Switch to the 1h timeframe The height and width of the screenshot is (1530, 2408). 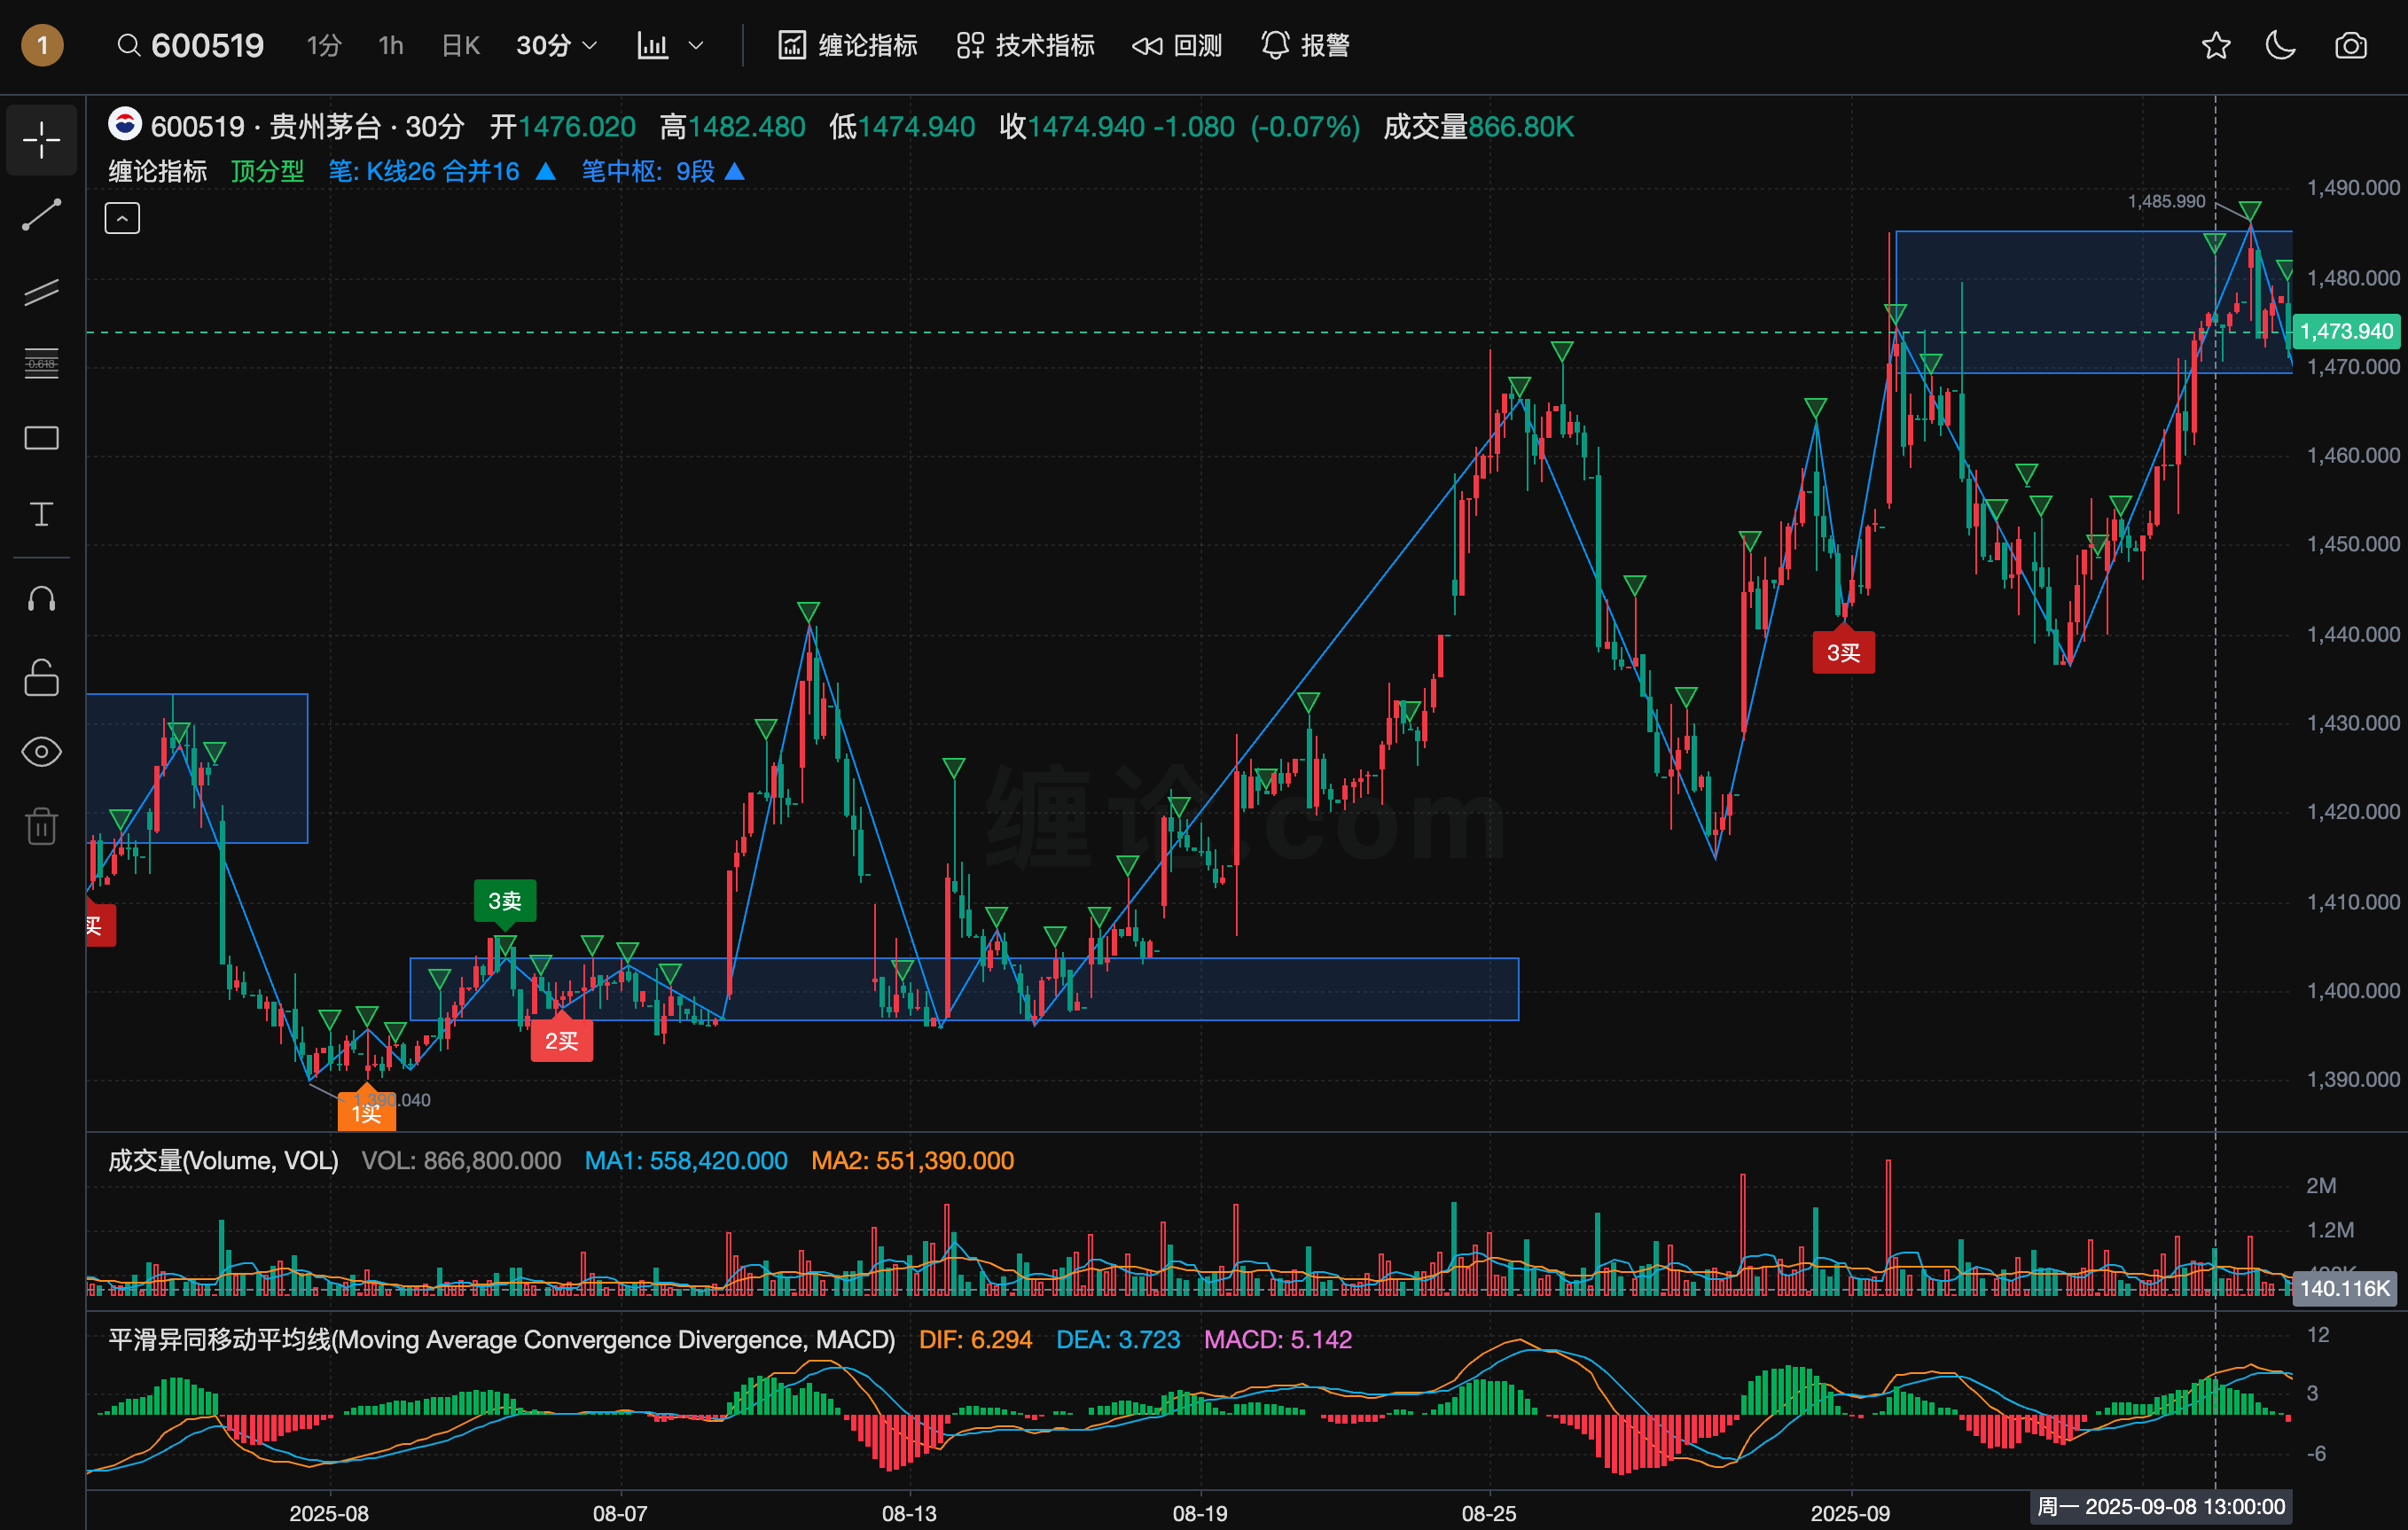pyautogui.click(x=391, y=46)
